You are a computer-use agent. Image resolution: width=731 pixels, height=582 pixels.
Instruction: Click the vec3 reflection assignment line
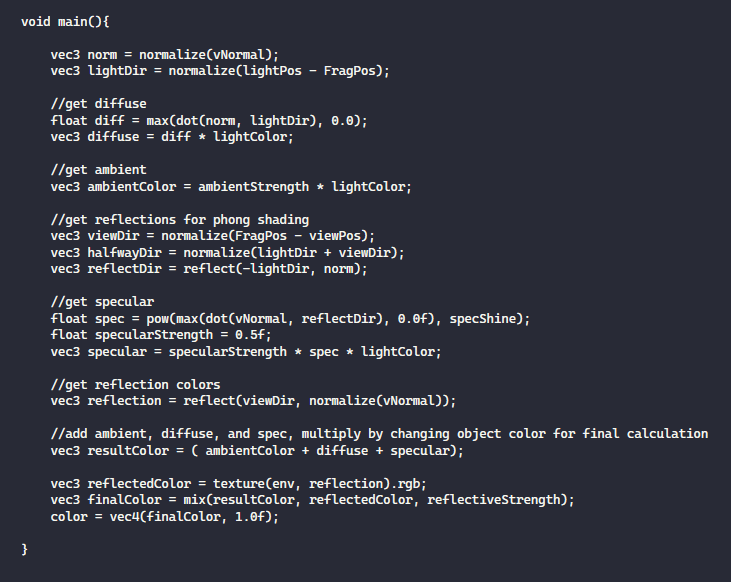click(x=253, y=401)
